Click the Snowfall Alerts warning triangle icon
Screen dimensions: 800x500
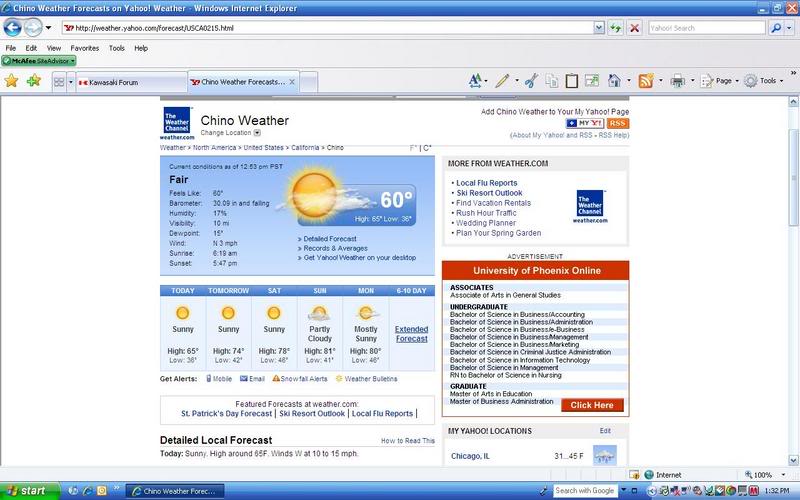(x=276, y=379)
